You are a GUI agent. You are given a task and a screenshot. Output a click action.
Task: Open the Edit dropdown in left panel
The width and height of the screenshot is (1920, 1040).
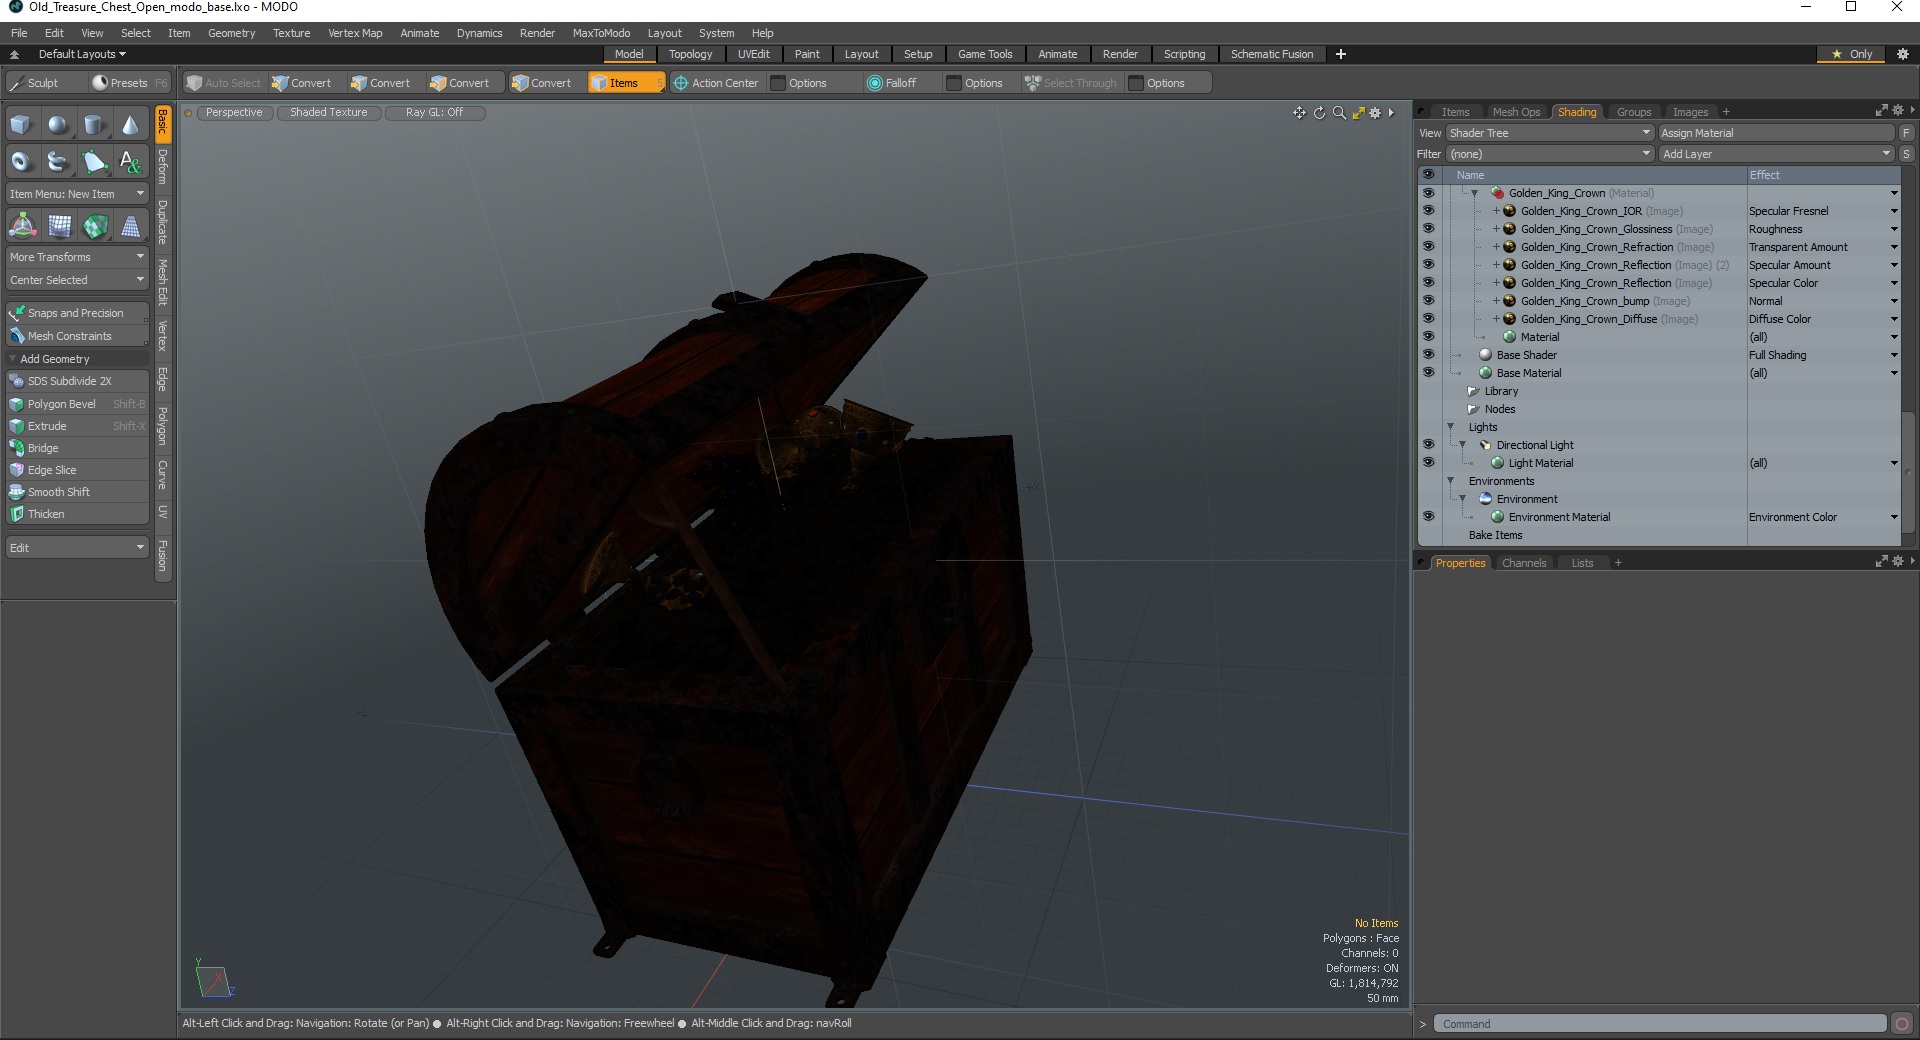(77, 548)
